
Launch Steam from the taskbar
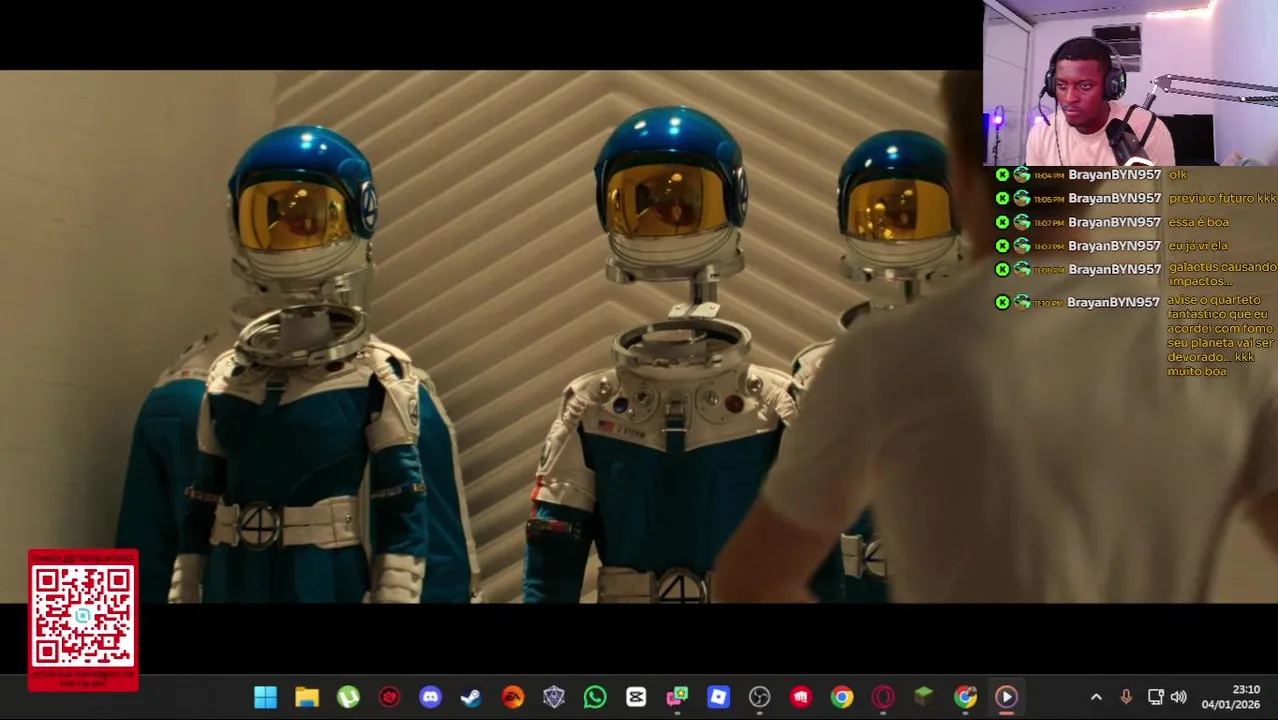471,697
